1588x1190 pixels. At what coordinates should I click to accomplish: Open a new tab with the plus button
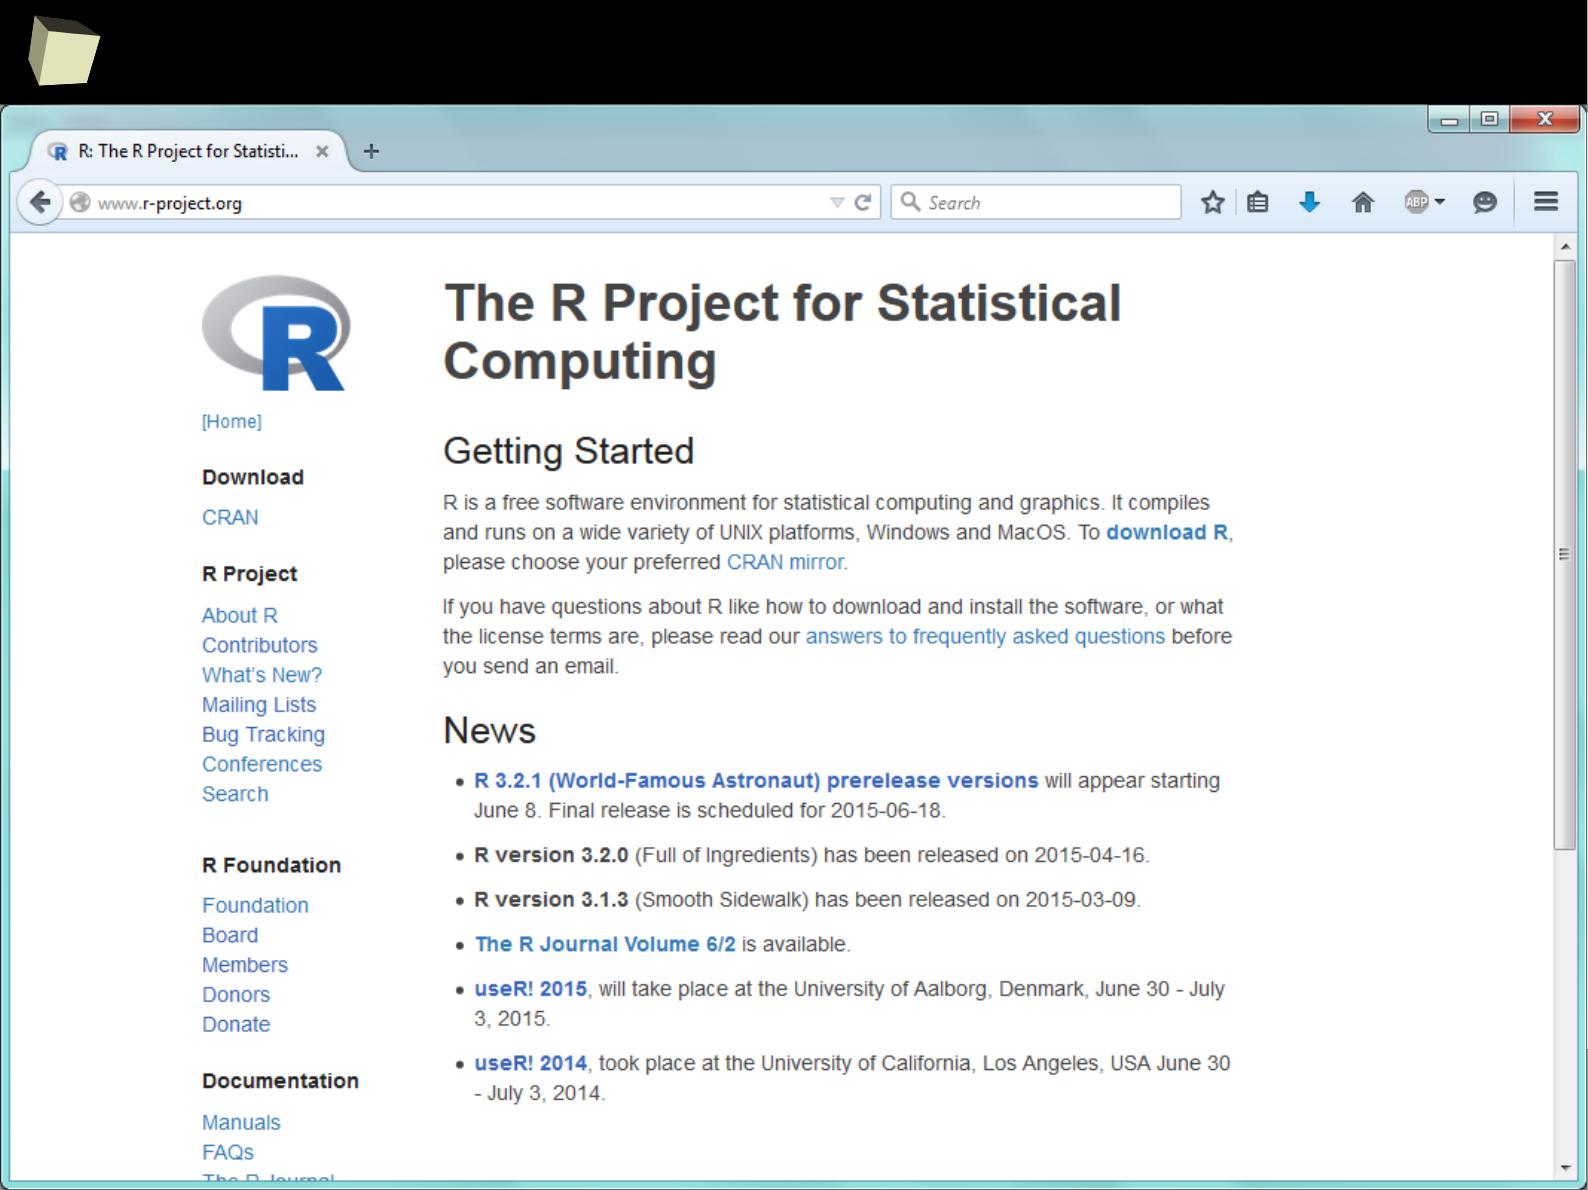(371, 151)
